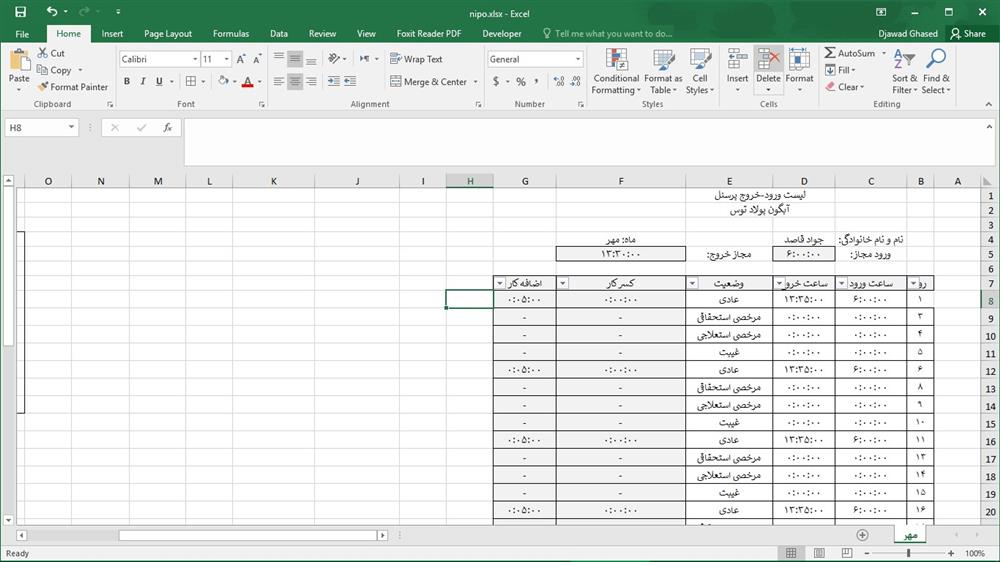Open Find & Select
This screenshot has height=562, width=1000.
(x=936, y=71)
